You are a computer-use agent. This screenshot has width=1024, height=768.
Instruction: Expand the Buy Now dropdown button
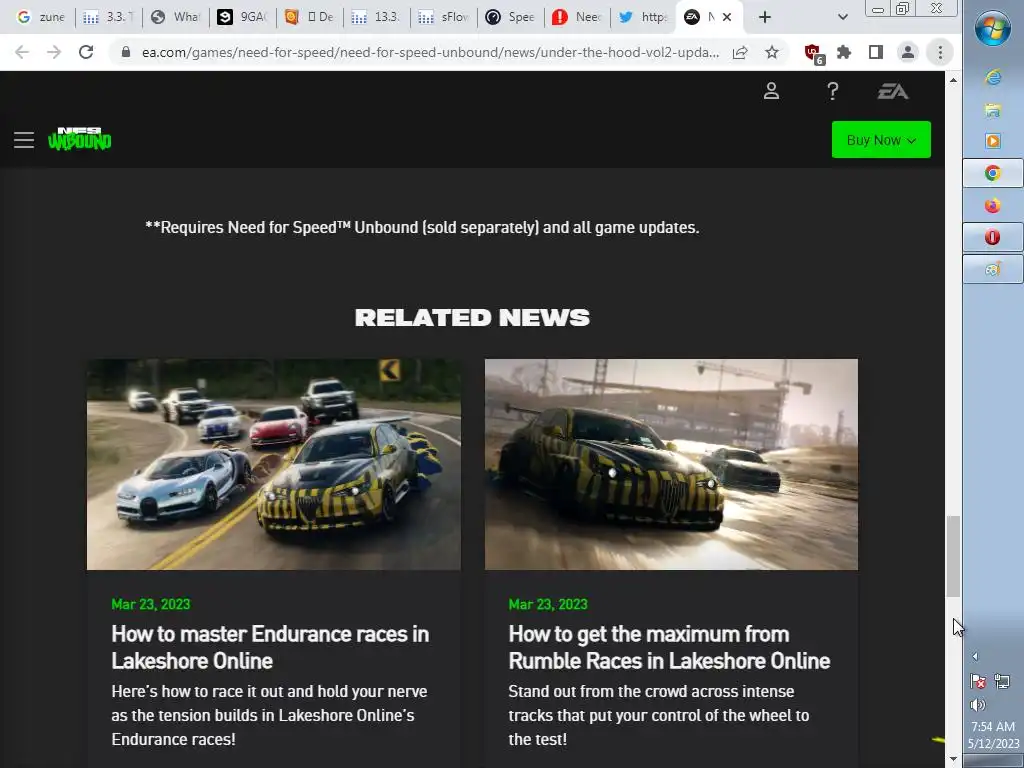pos(881,140)
